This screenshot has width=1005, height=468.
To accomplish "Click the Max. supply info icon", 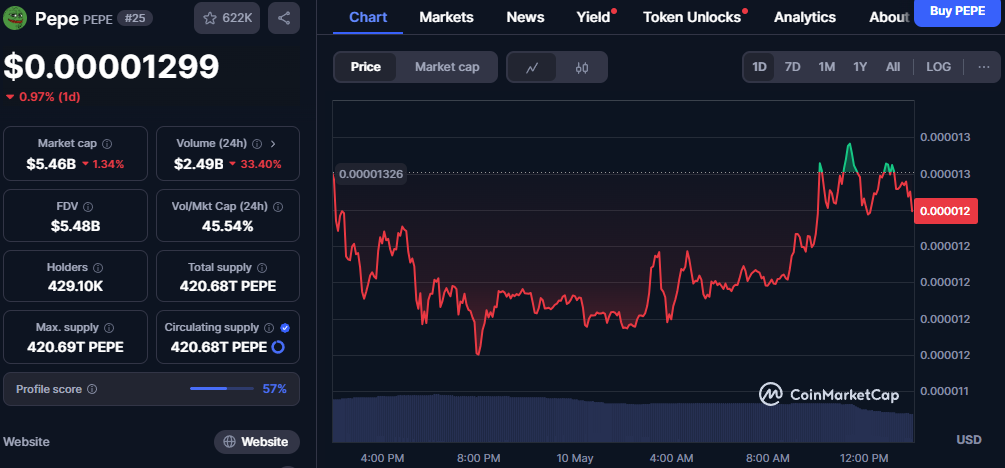I will (x=109, y=328).
